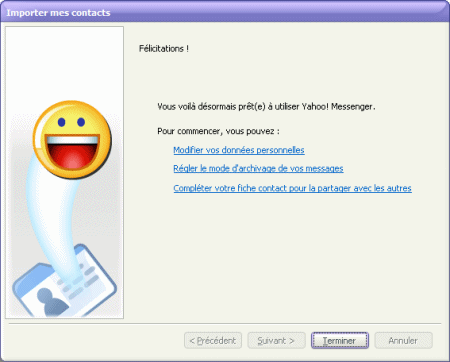
Task: Follow the Compléter votre fiche contact link
Action: coord(292,188)
